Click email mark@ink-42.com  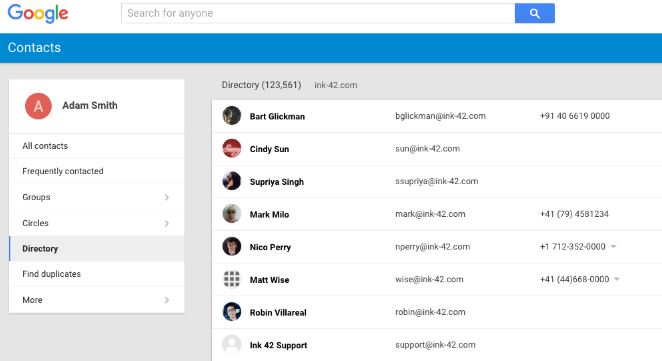[430, 214]
